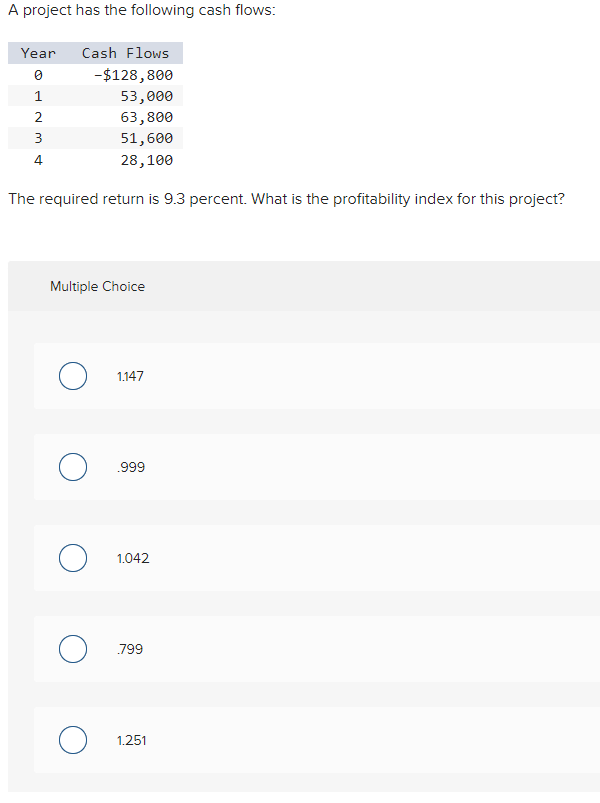The image size is (600, 803).
Task: Click the Year 1 cash flow of 53,000
Action: pos(145,95)
